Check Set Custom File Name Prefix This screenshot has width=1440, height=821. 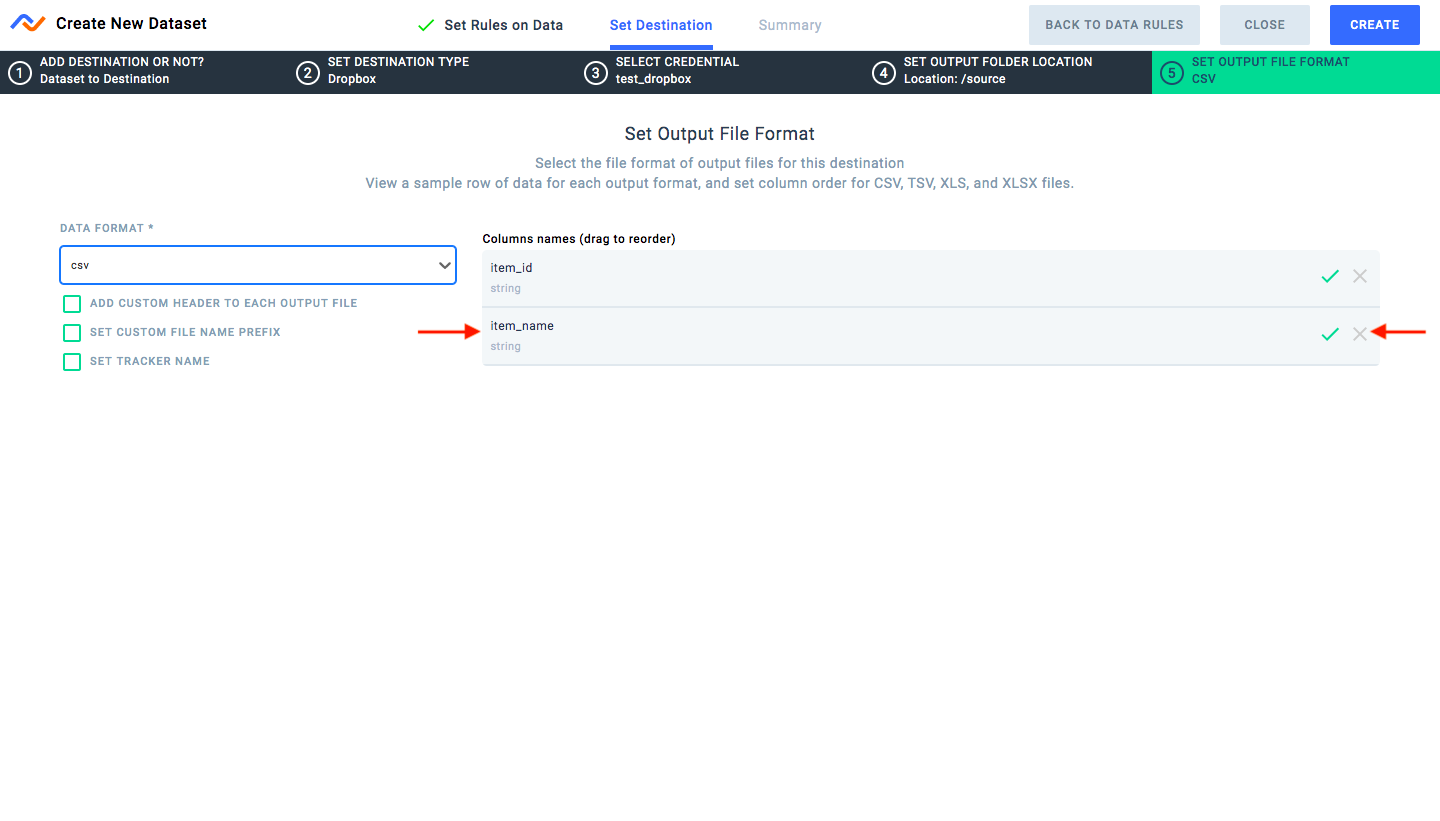pyautogui.click(x=72, y=332)
